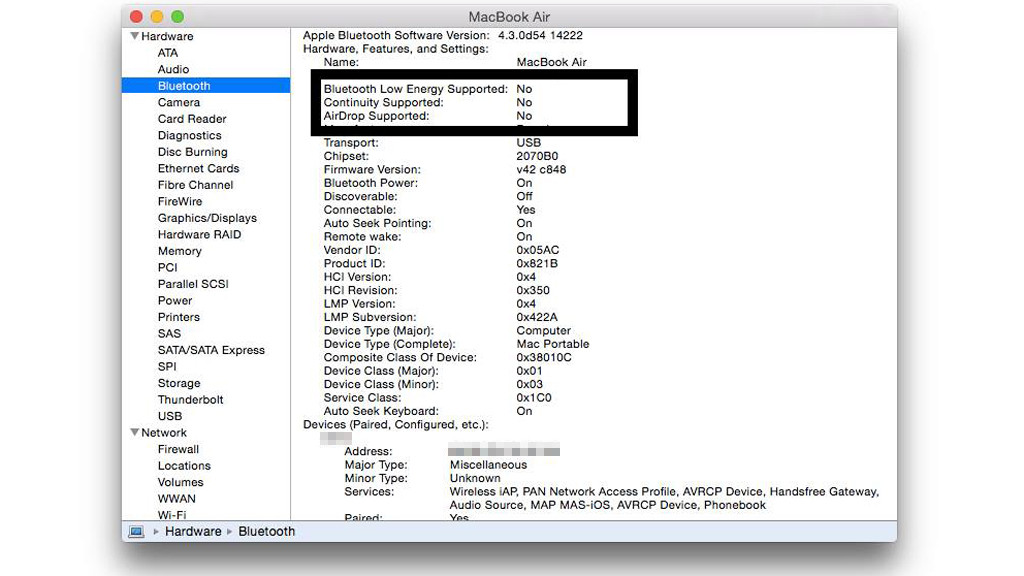Click the Firmware Version value v42 c848
This screenshot has height=576, width=1024.
click(x=541, y=169)
